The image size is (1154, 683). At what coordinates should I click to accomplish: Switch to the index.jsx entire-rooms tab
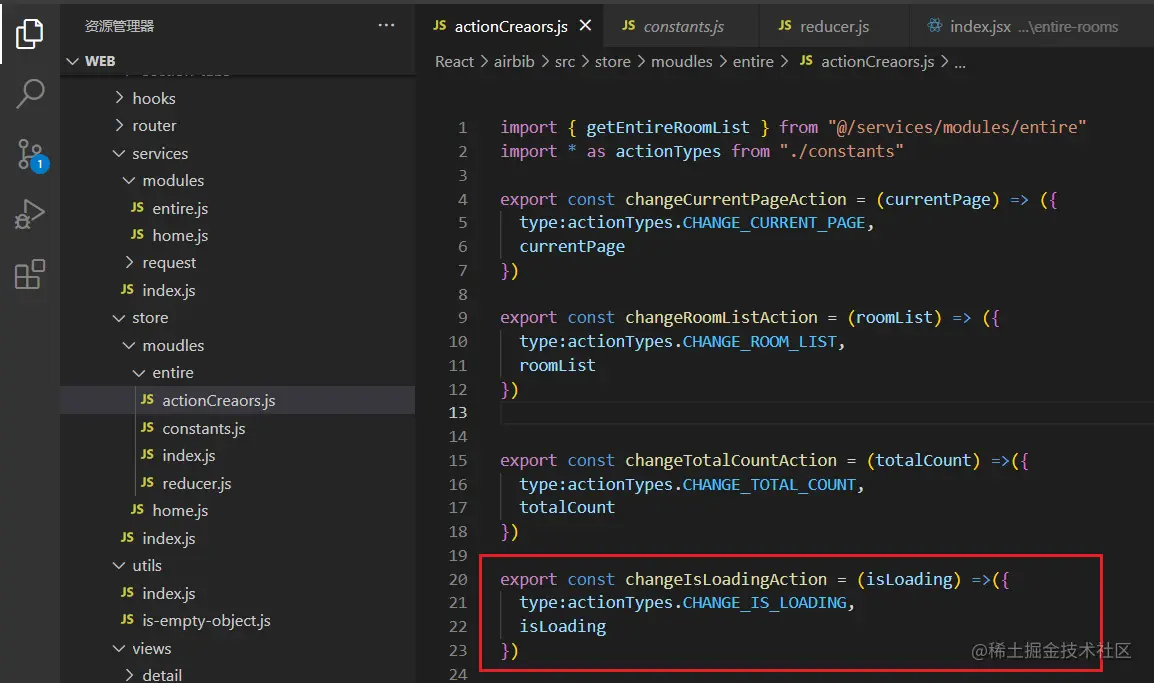tap(1030, 26)
